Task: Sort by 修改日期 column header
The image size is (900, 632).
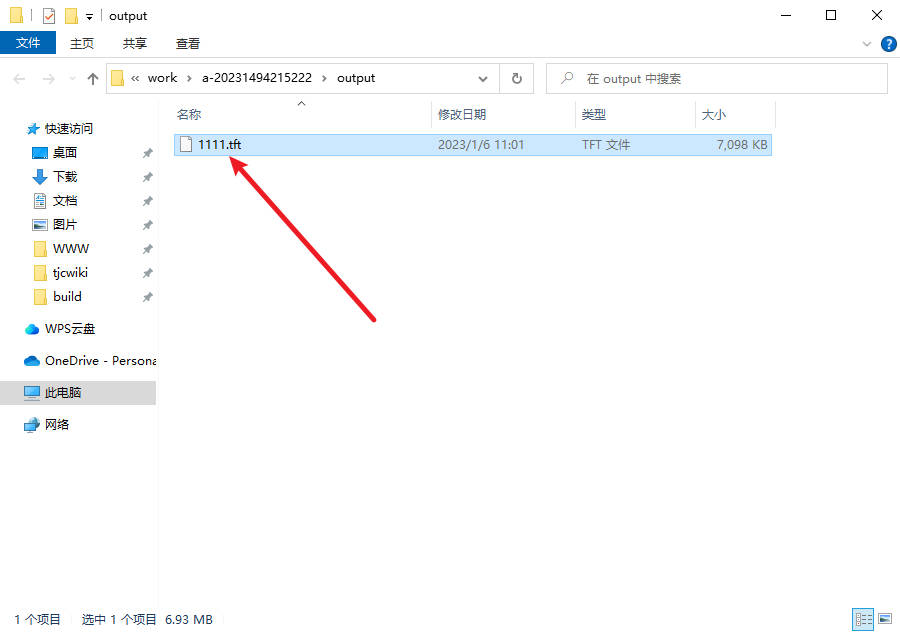Action: [x=462, y=115]
